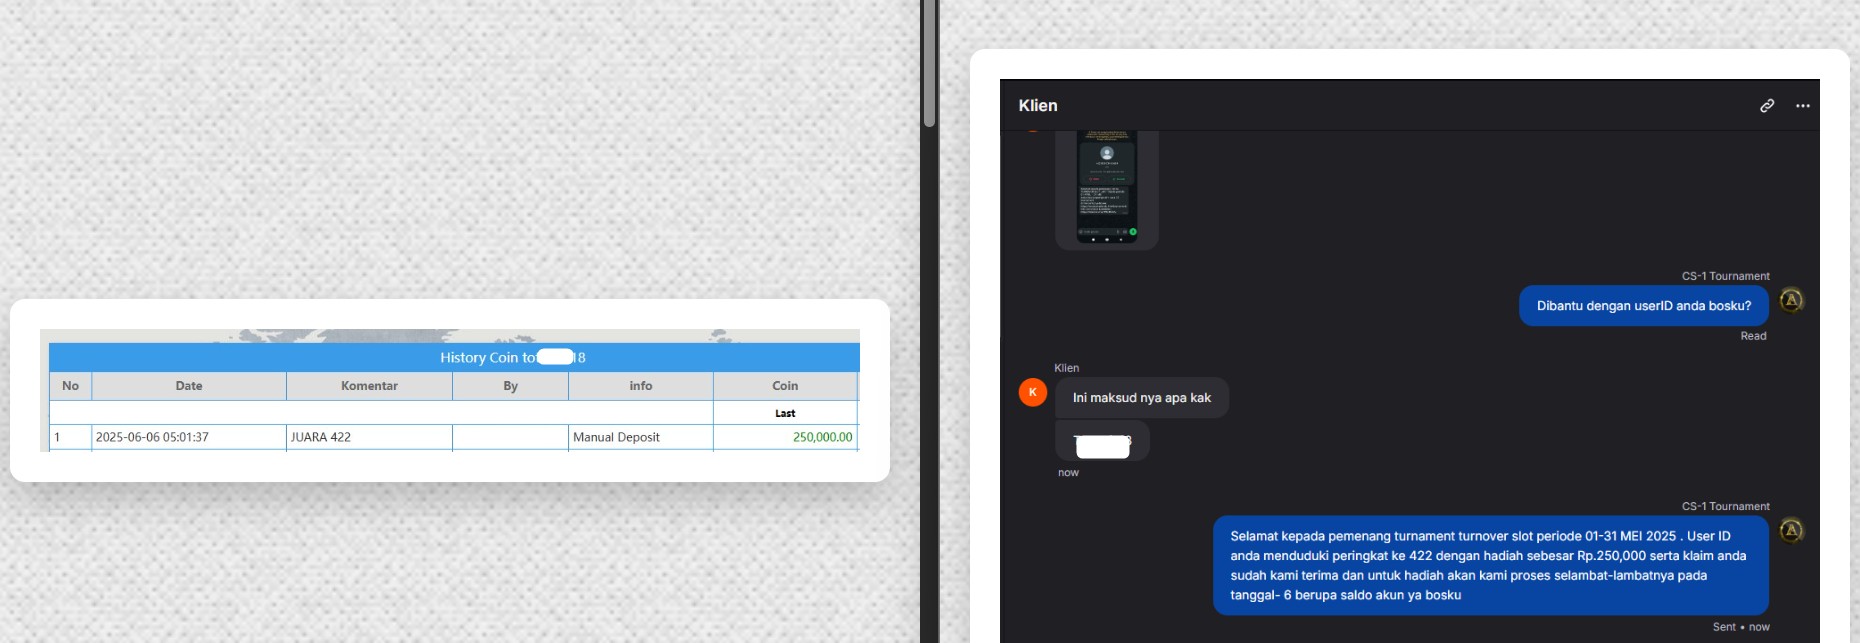Click the 'info' column header
1860x643 pixels.
pos(641,386)
